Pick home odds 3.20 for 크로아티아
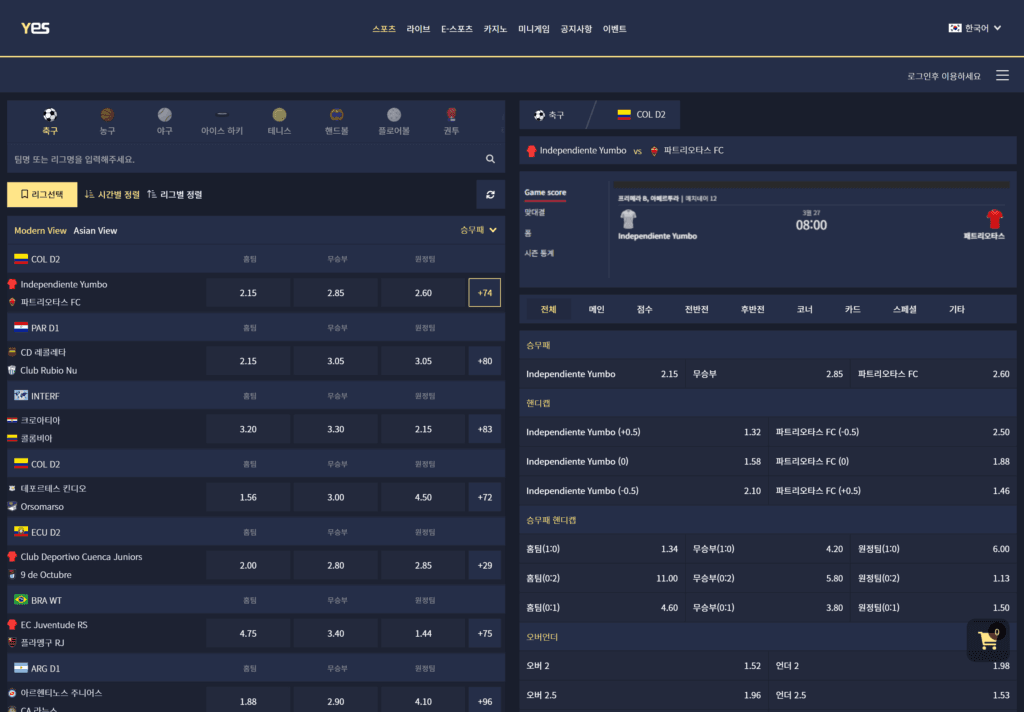The image size is (1024, 712). tap(248, 429)
